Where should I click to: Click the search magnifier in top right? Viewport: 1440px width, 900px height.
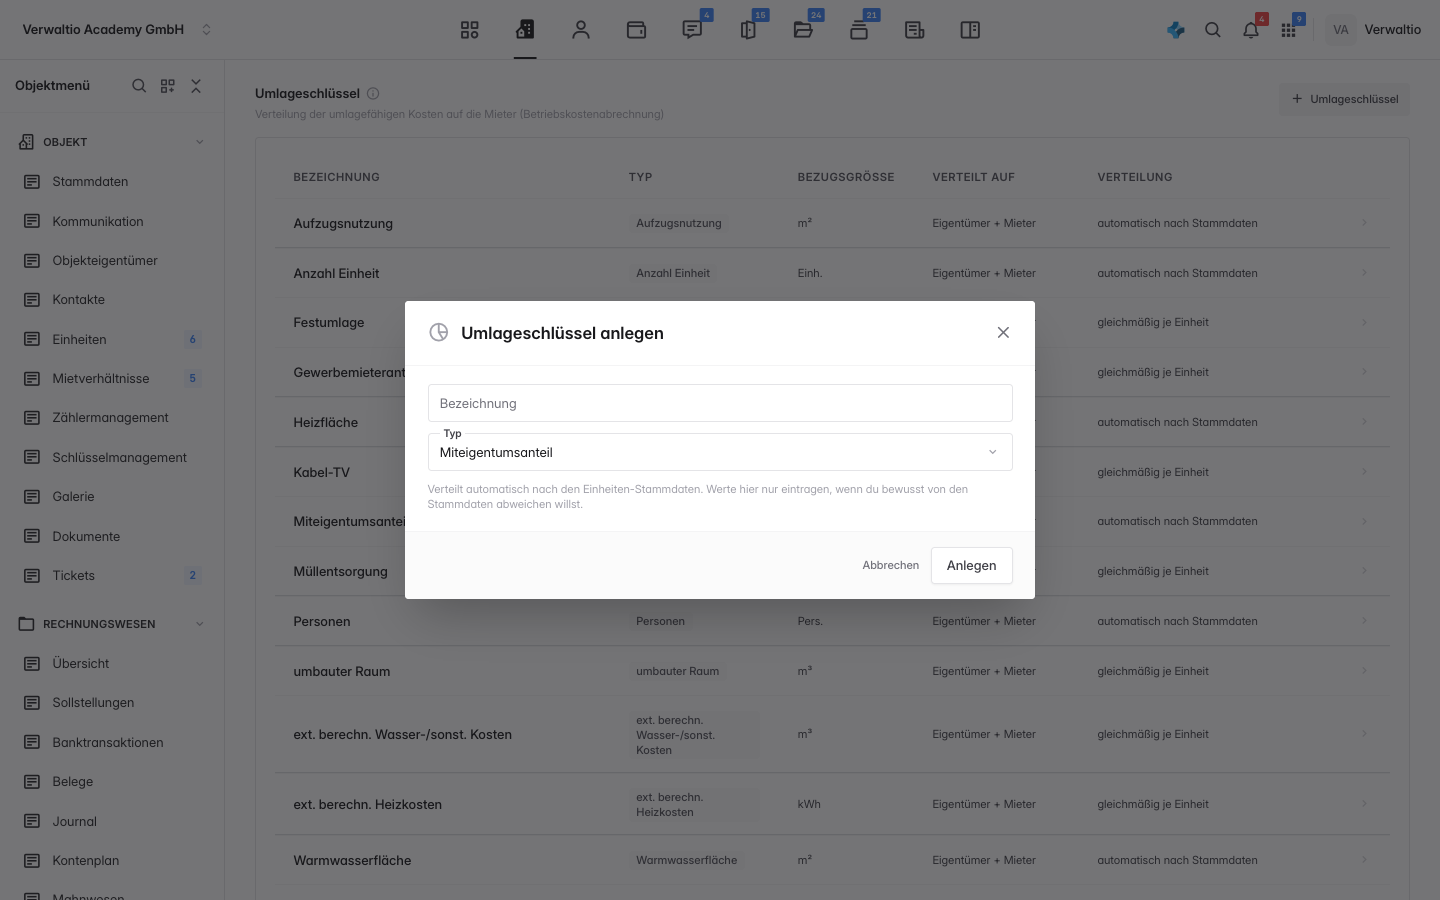click(x=1213, y=30)
